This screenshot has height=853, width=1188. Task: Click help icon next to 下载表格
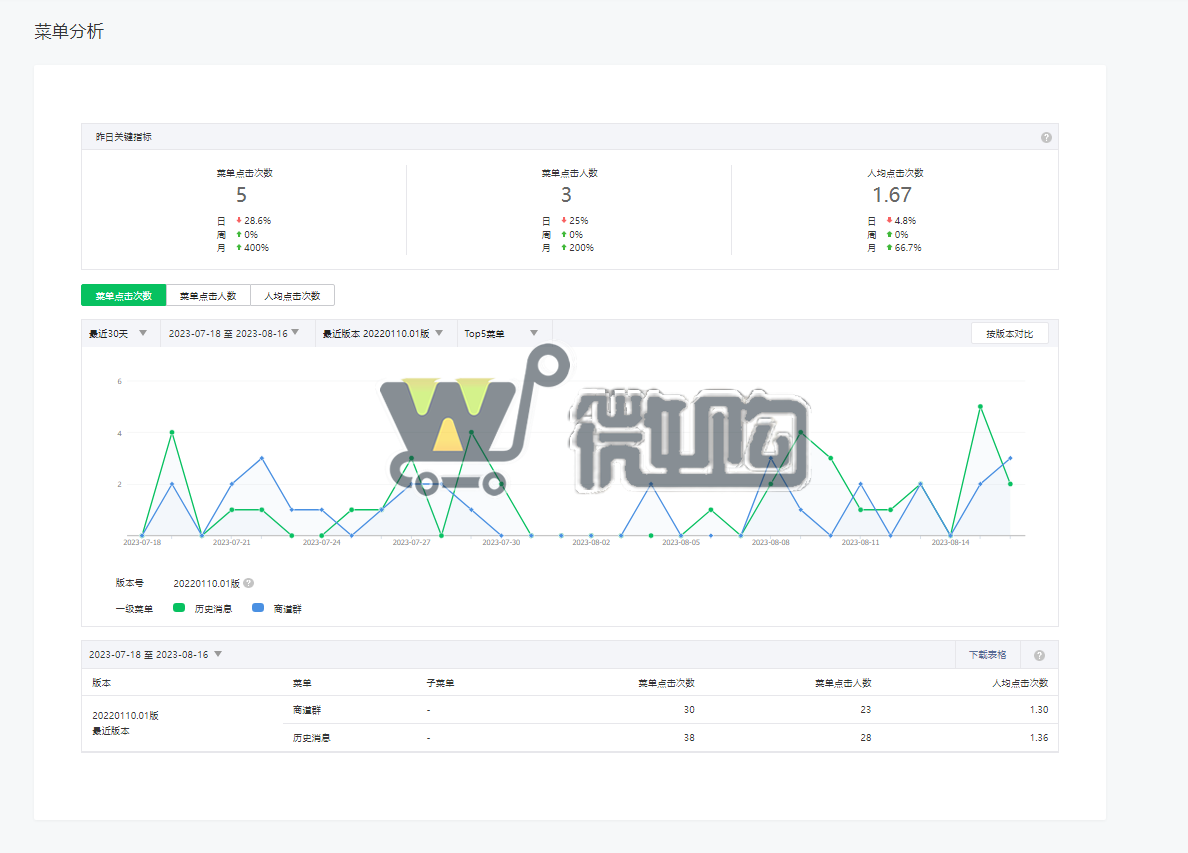coord(1039,655)
